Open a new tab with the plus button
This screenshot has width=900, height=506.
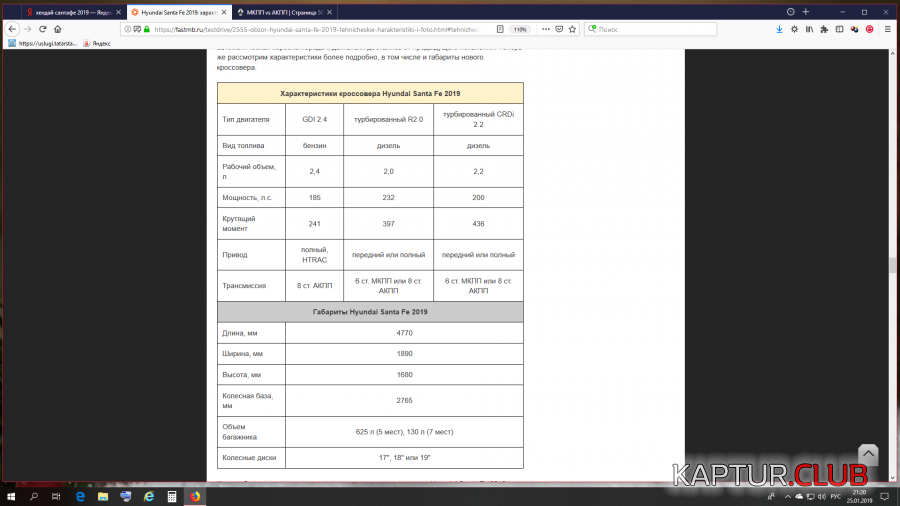(806, 11)
